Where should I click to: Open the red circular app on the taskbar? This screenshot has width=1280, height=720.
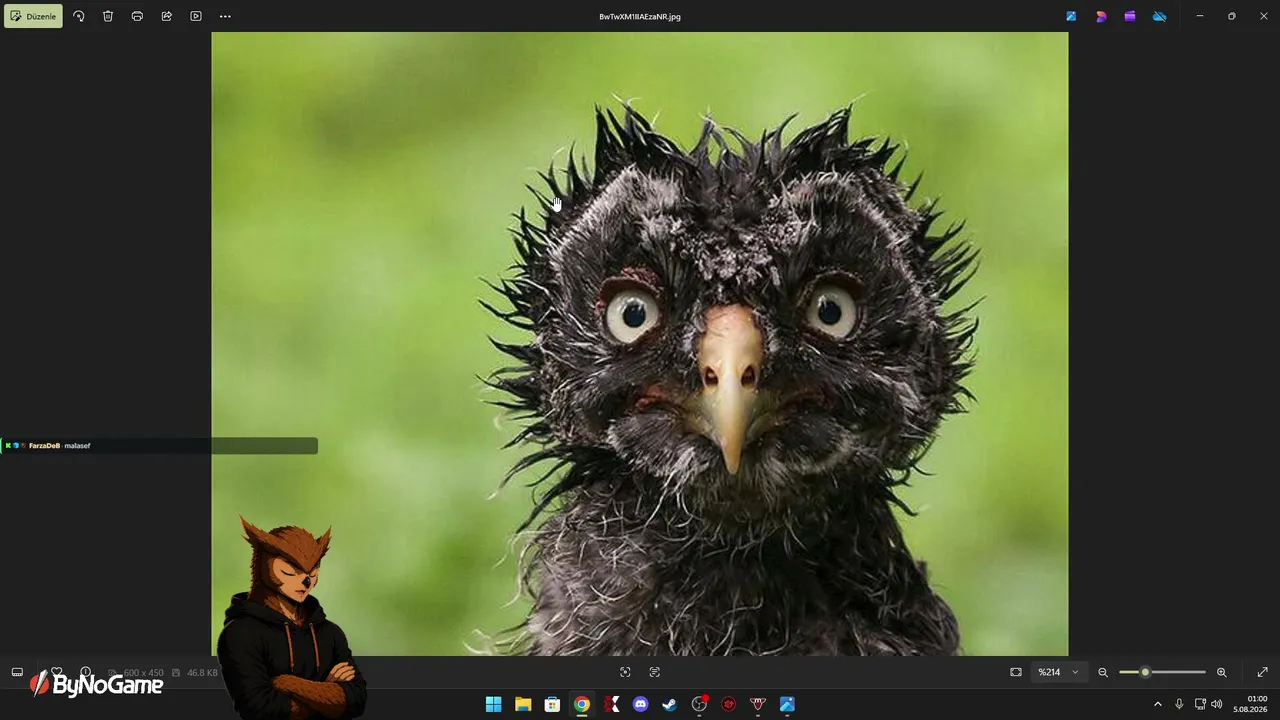(x=729, y=704)
